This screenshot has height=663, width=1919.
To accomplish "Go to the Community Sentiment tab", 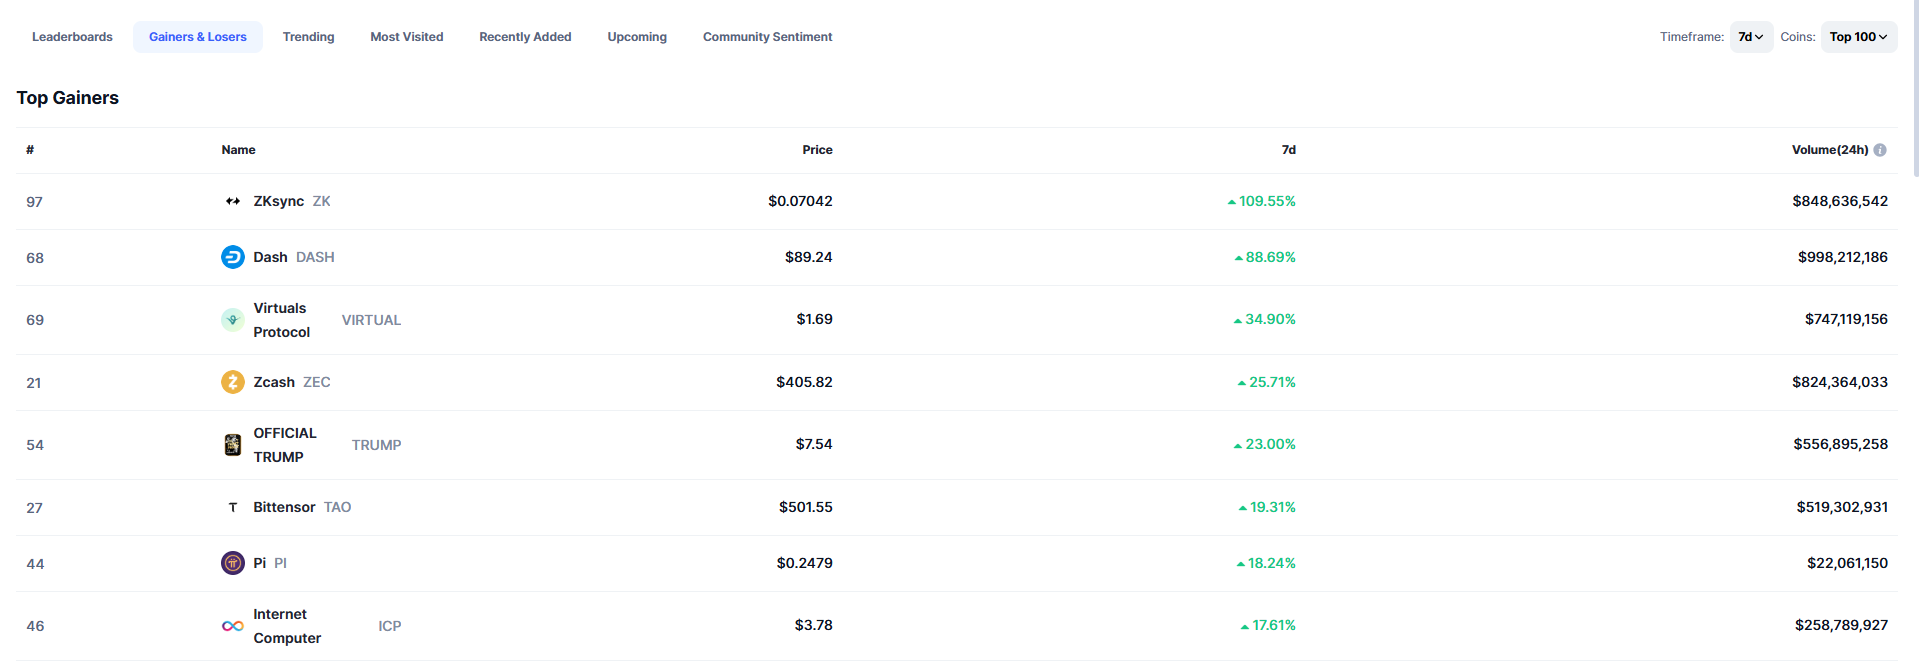I will (x=767, y=37).
